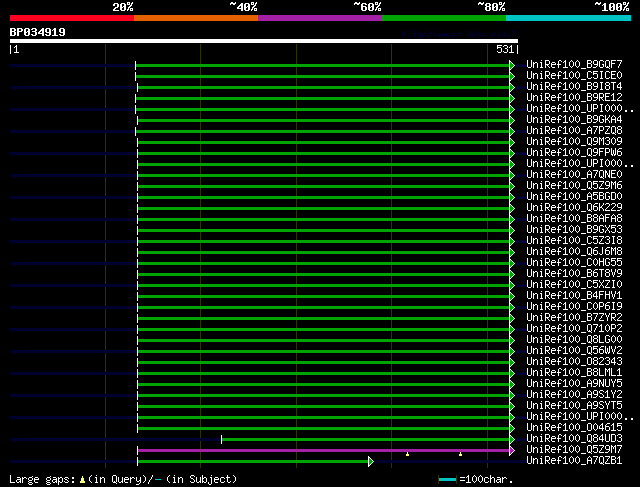Select the UniRef100_B8LML1 label

(x=574, y=373)
